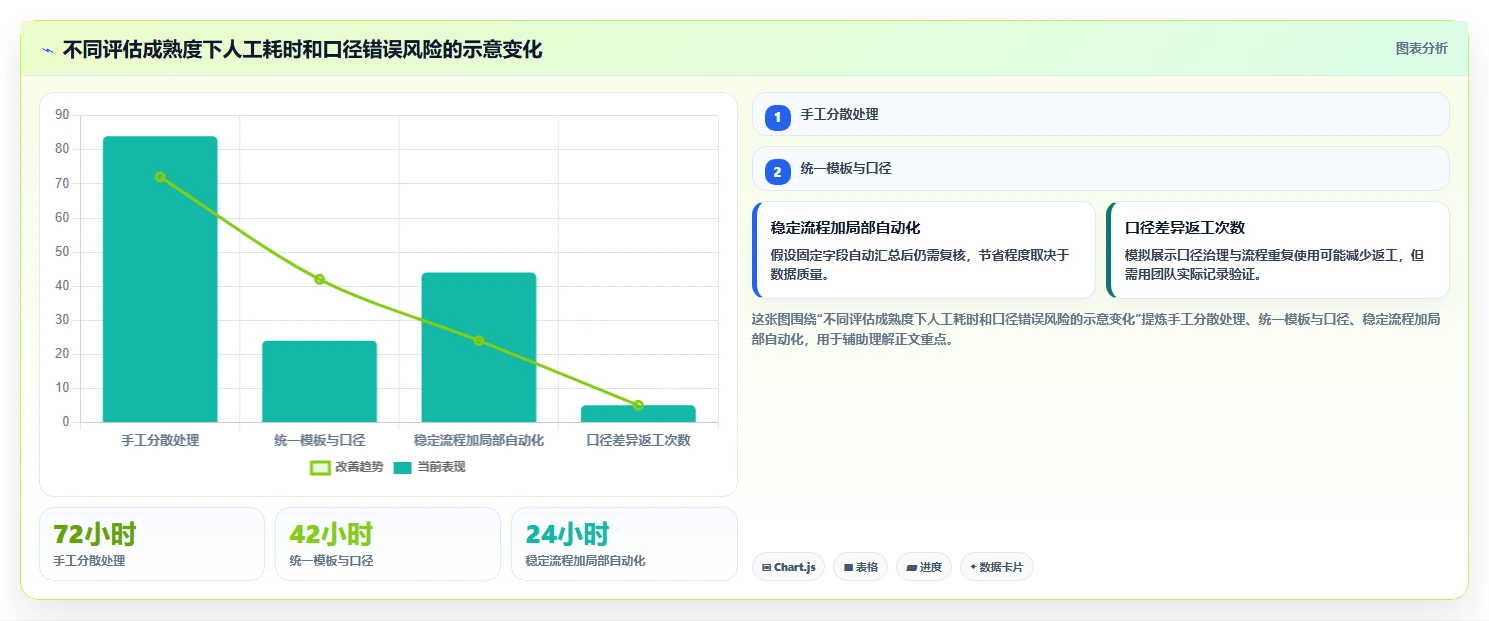This screenshot has height=621, width=1489.
Task: Click the x-axis label 手工分散处理
Action: pos(160,440)
